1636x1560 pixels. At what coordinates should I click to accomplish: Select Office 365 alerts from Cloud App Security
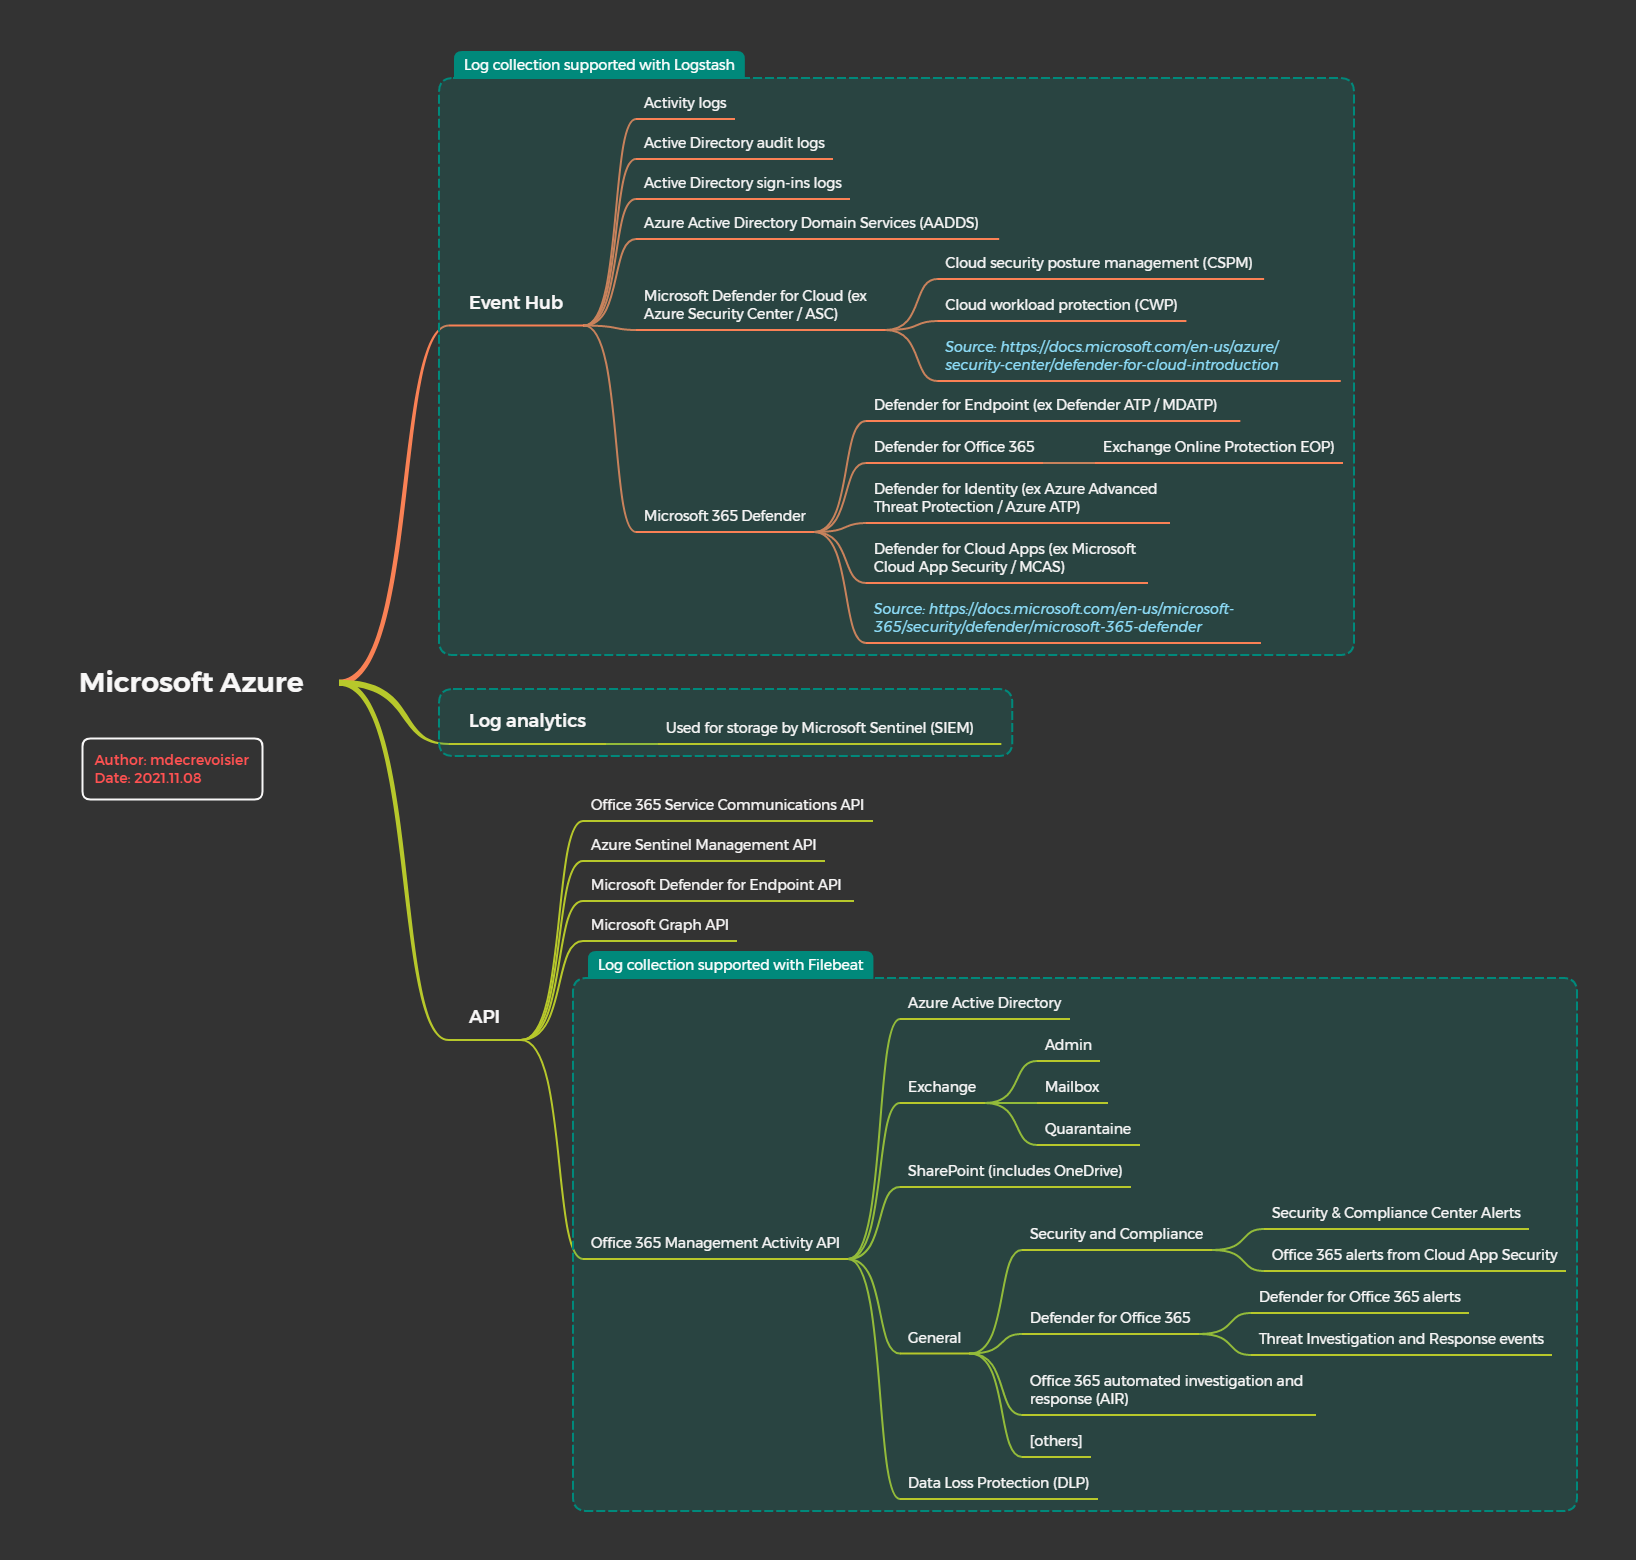click(x=1414, y=1255)
